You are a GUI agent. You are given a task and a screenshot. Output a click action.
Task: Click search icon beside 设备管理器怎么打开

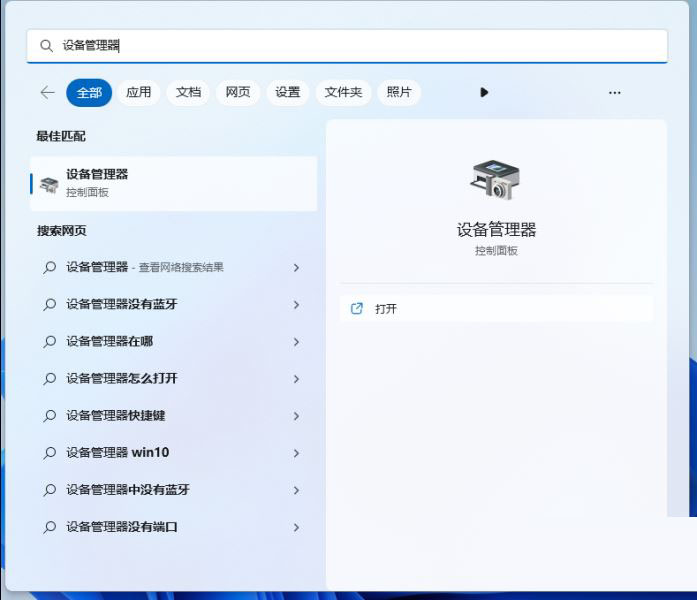click(49, 379)
